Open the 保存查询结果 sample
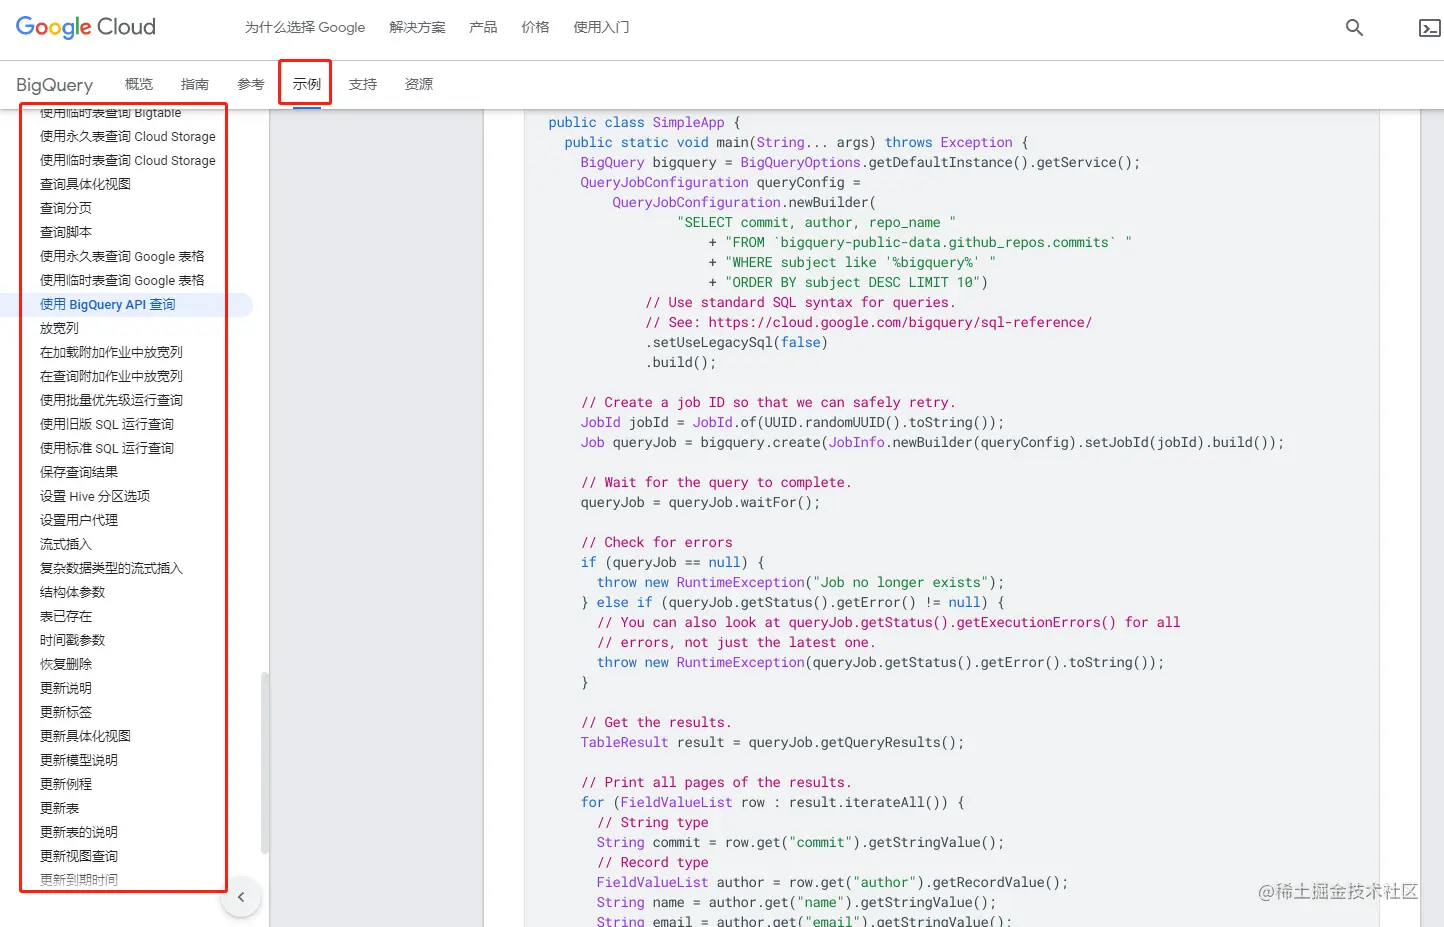 pos(79,472)
